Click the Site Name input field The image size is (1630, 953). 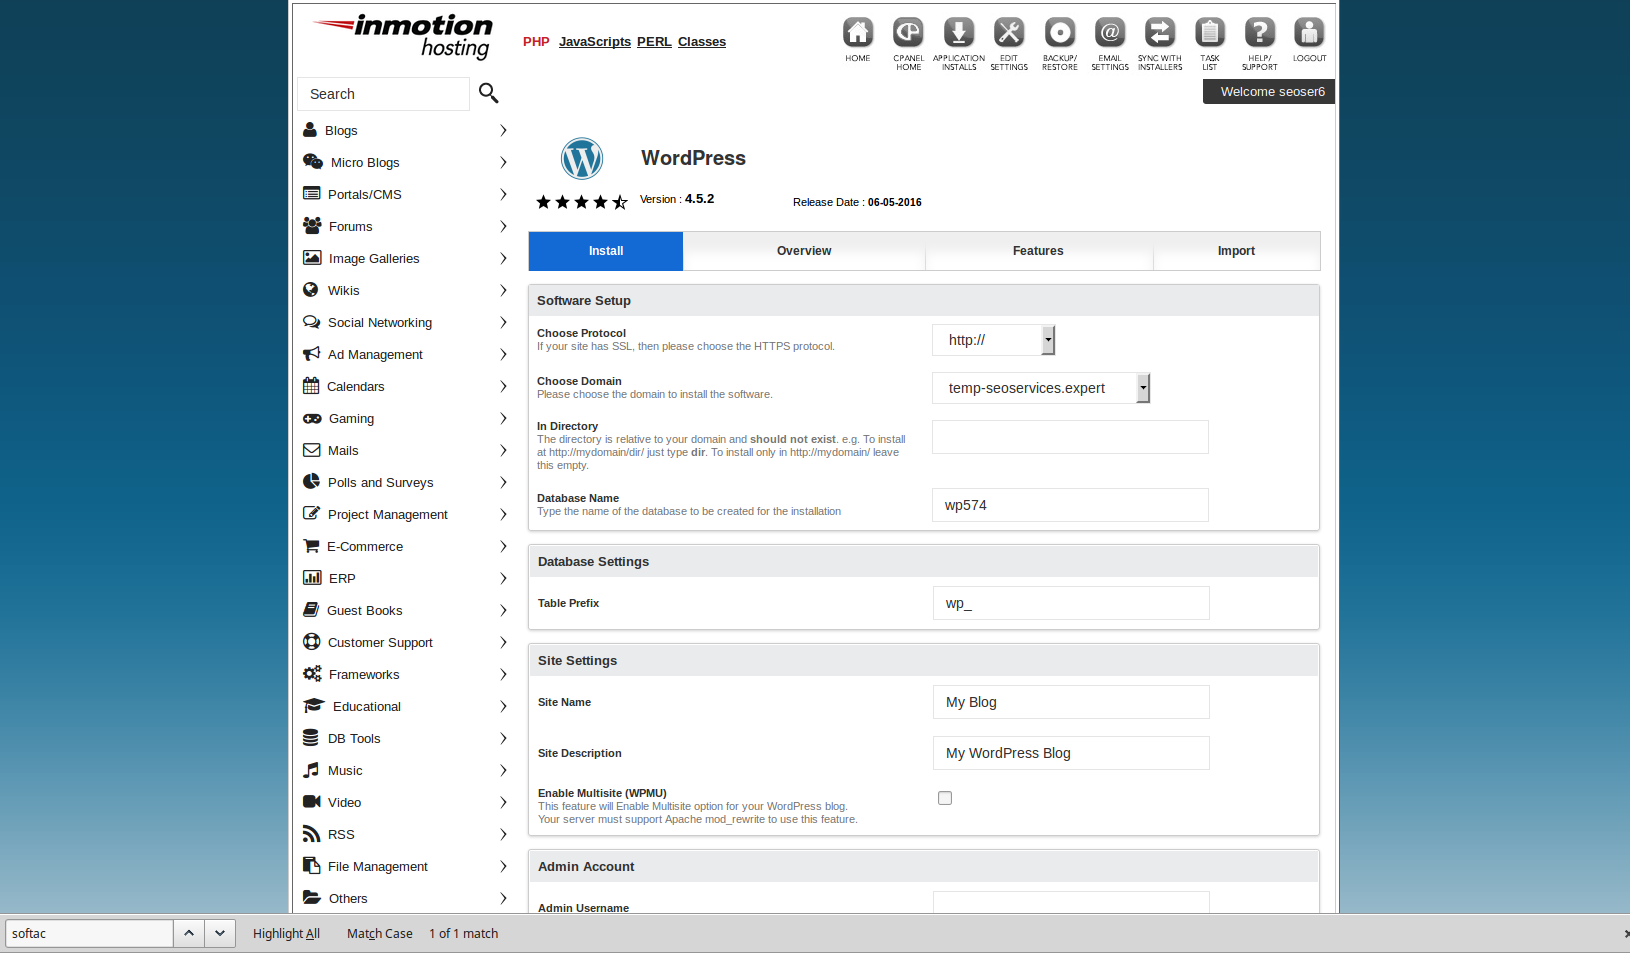coord(1071,702)
